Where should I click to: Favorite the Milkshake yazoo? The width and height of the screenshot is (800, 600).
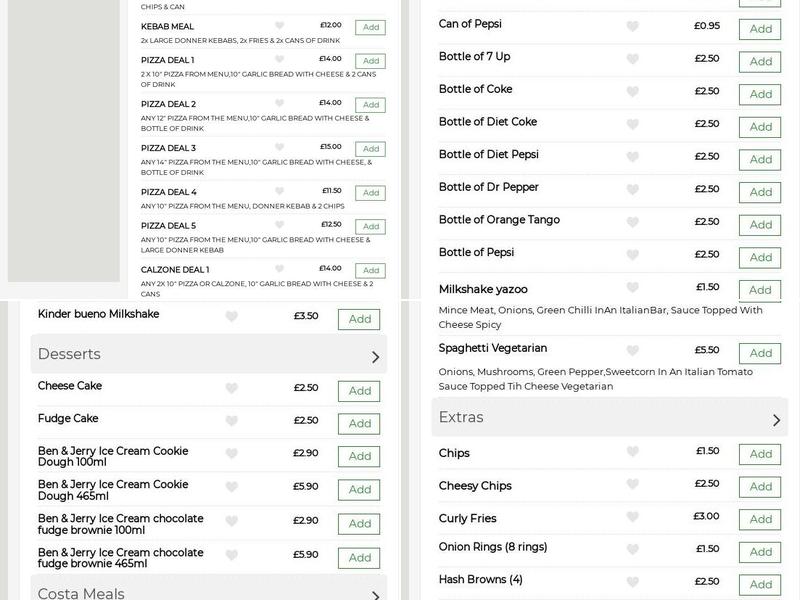633,288
